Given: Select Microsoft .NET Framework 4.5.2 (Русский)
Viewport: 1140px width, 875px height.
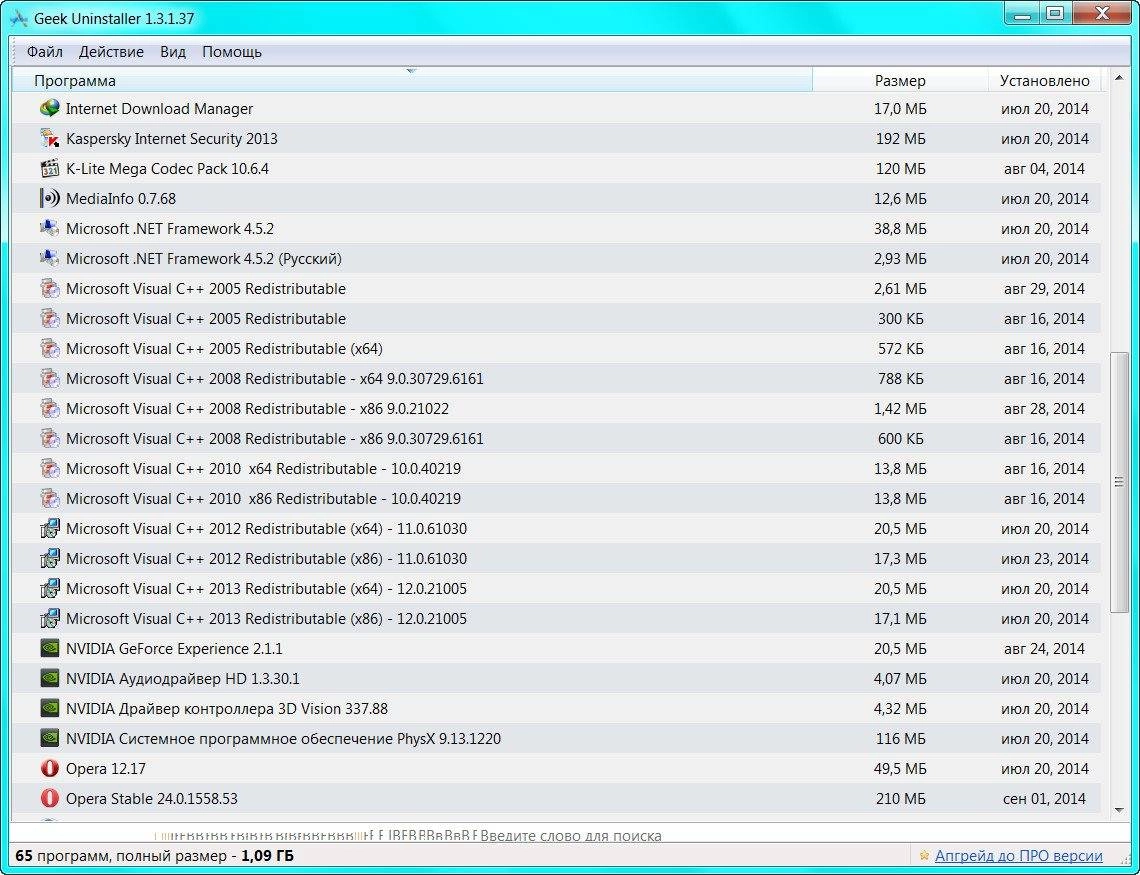Looking at the screenshot, I should tap(556, 258).
